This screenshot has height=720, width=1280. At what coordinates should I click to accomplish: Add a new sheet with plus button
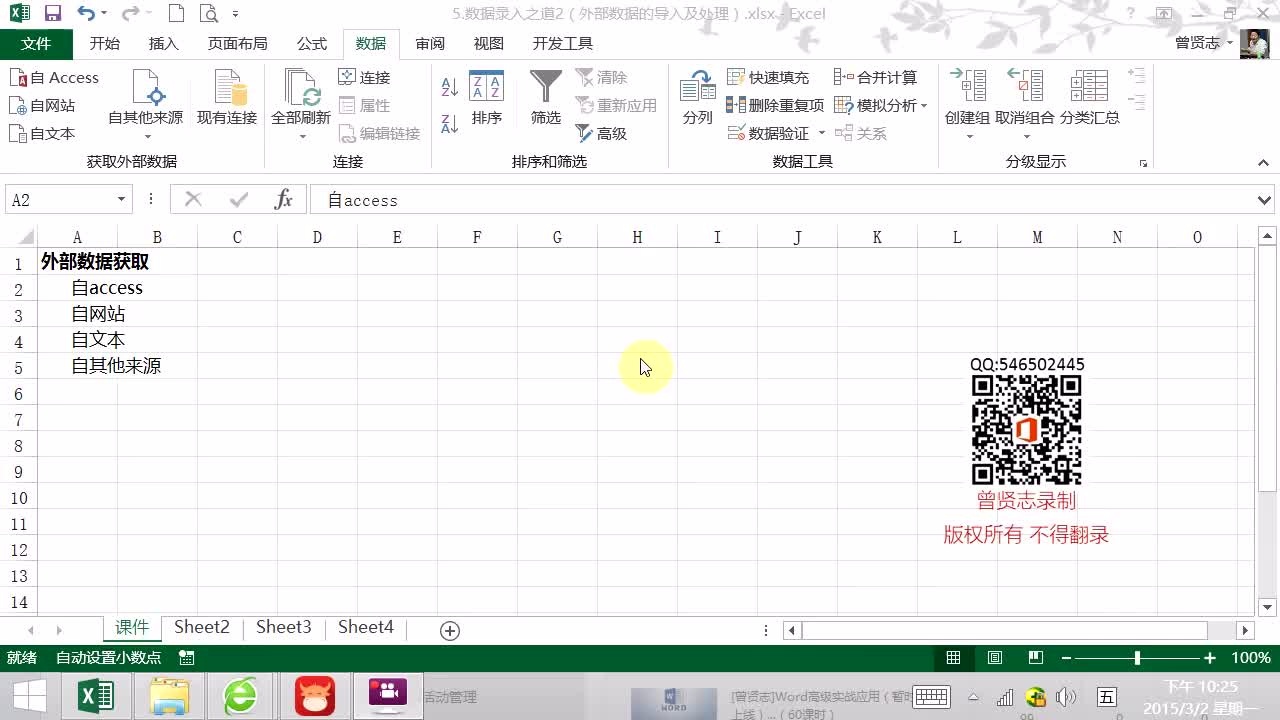(450, 630)
